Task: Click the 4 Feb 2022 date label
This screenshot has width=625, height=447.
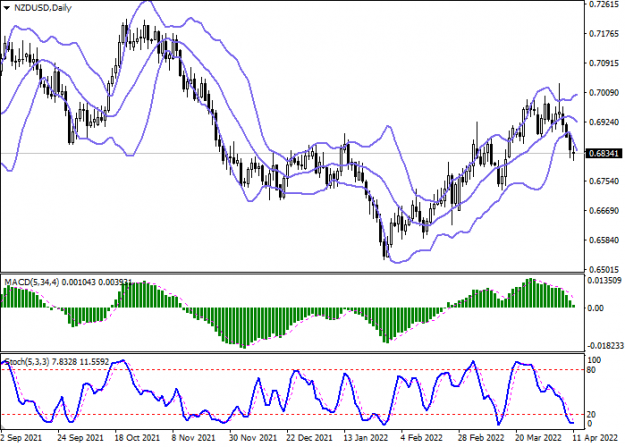Action: pos(422,438)
